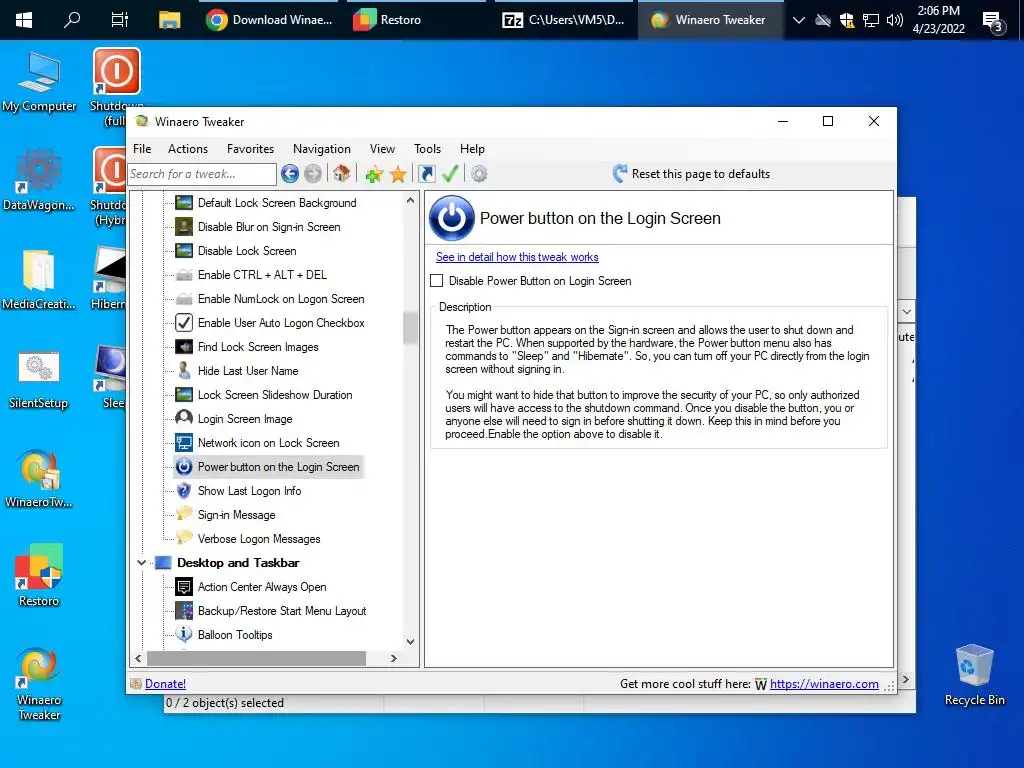The height and width of the screenshot is (768, 1024).
Task: Click the create shortcut toolbar icon
Action: click(426, 174)
